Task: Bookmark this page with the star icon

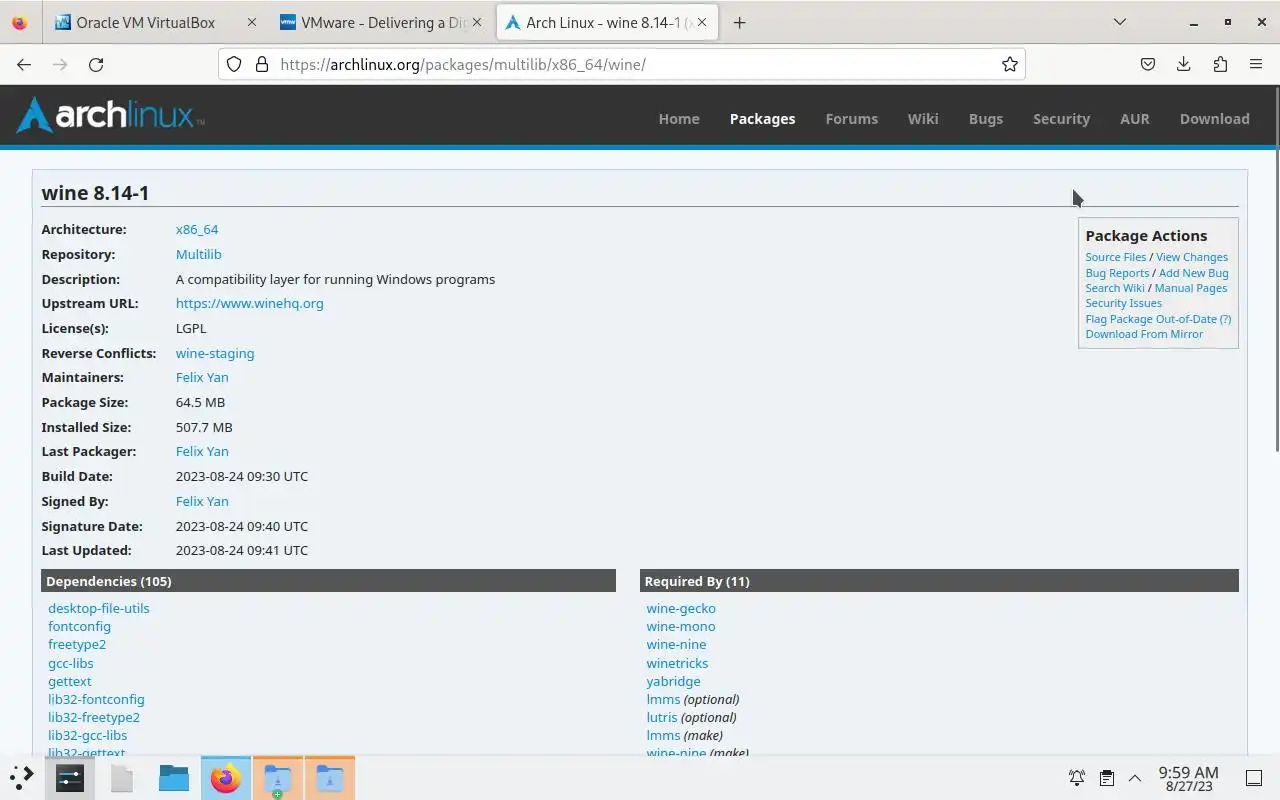Action: pos(1010,64)
